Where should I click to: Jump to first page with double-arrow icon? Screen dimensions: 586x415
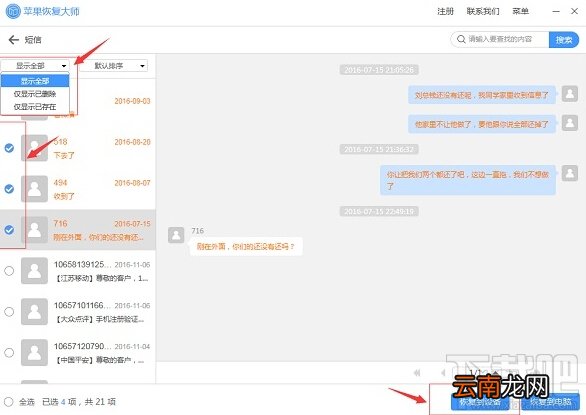pyautogui.click(x=417, y=372)
